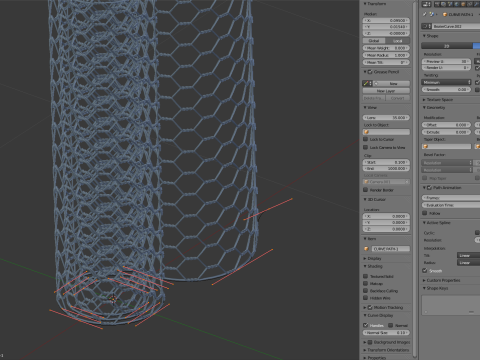Screen dimensions: 480x360
Task: Click the Normal Size slider field
Action: point(386,333)
